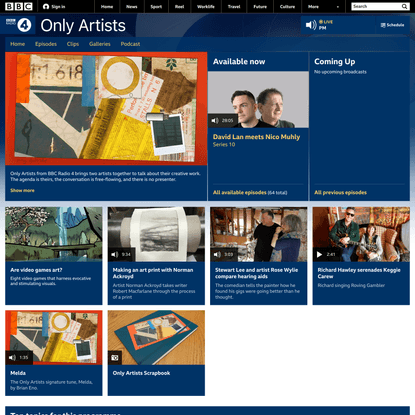Open the BBC Radio 4 logo
The image size is (415, 415).
(x=19, y=25)
